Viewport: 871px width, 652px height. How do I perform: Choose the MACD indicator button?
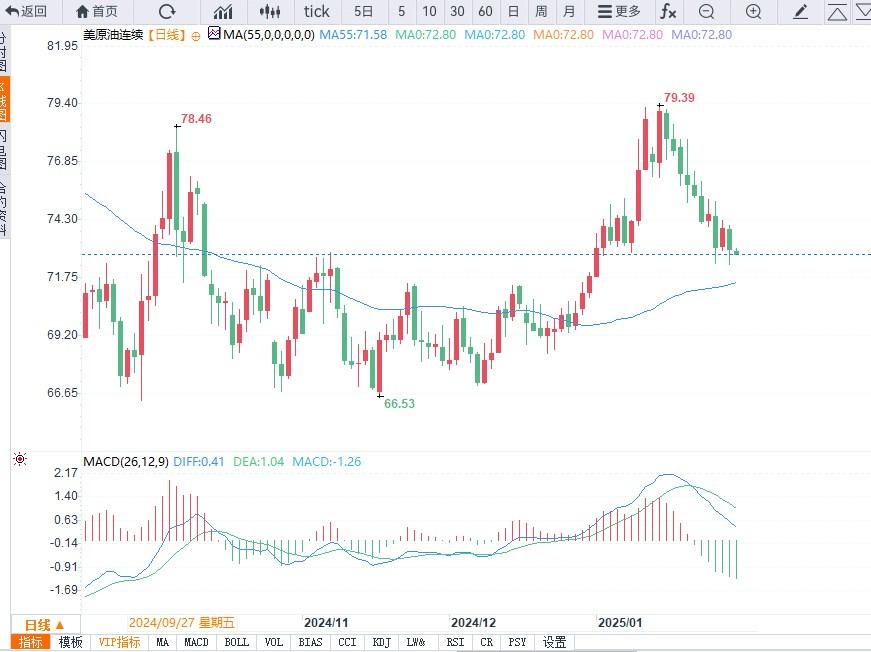coord(196,643)
